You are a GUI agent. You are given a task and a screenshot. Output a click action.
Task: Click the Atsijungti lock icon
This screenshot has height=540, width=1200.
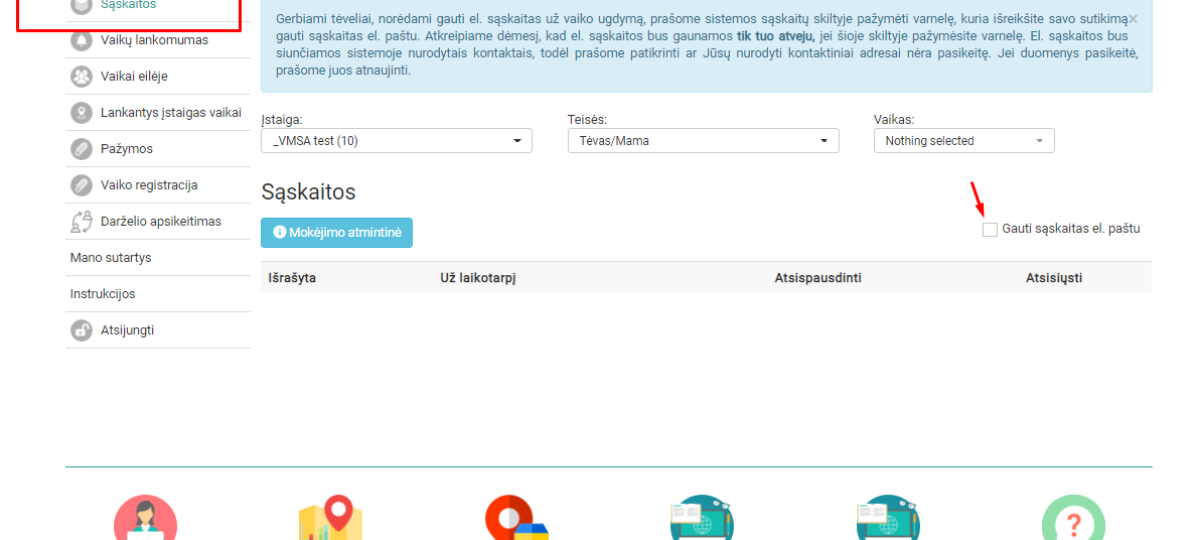click(x=82, y=330)
